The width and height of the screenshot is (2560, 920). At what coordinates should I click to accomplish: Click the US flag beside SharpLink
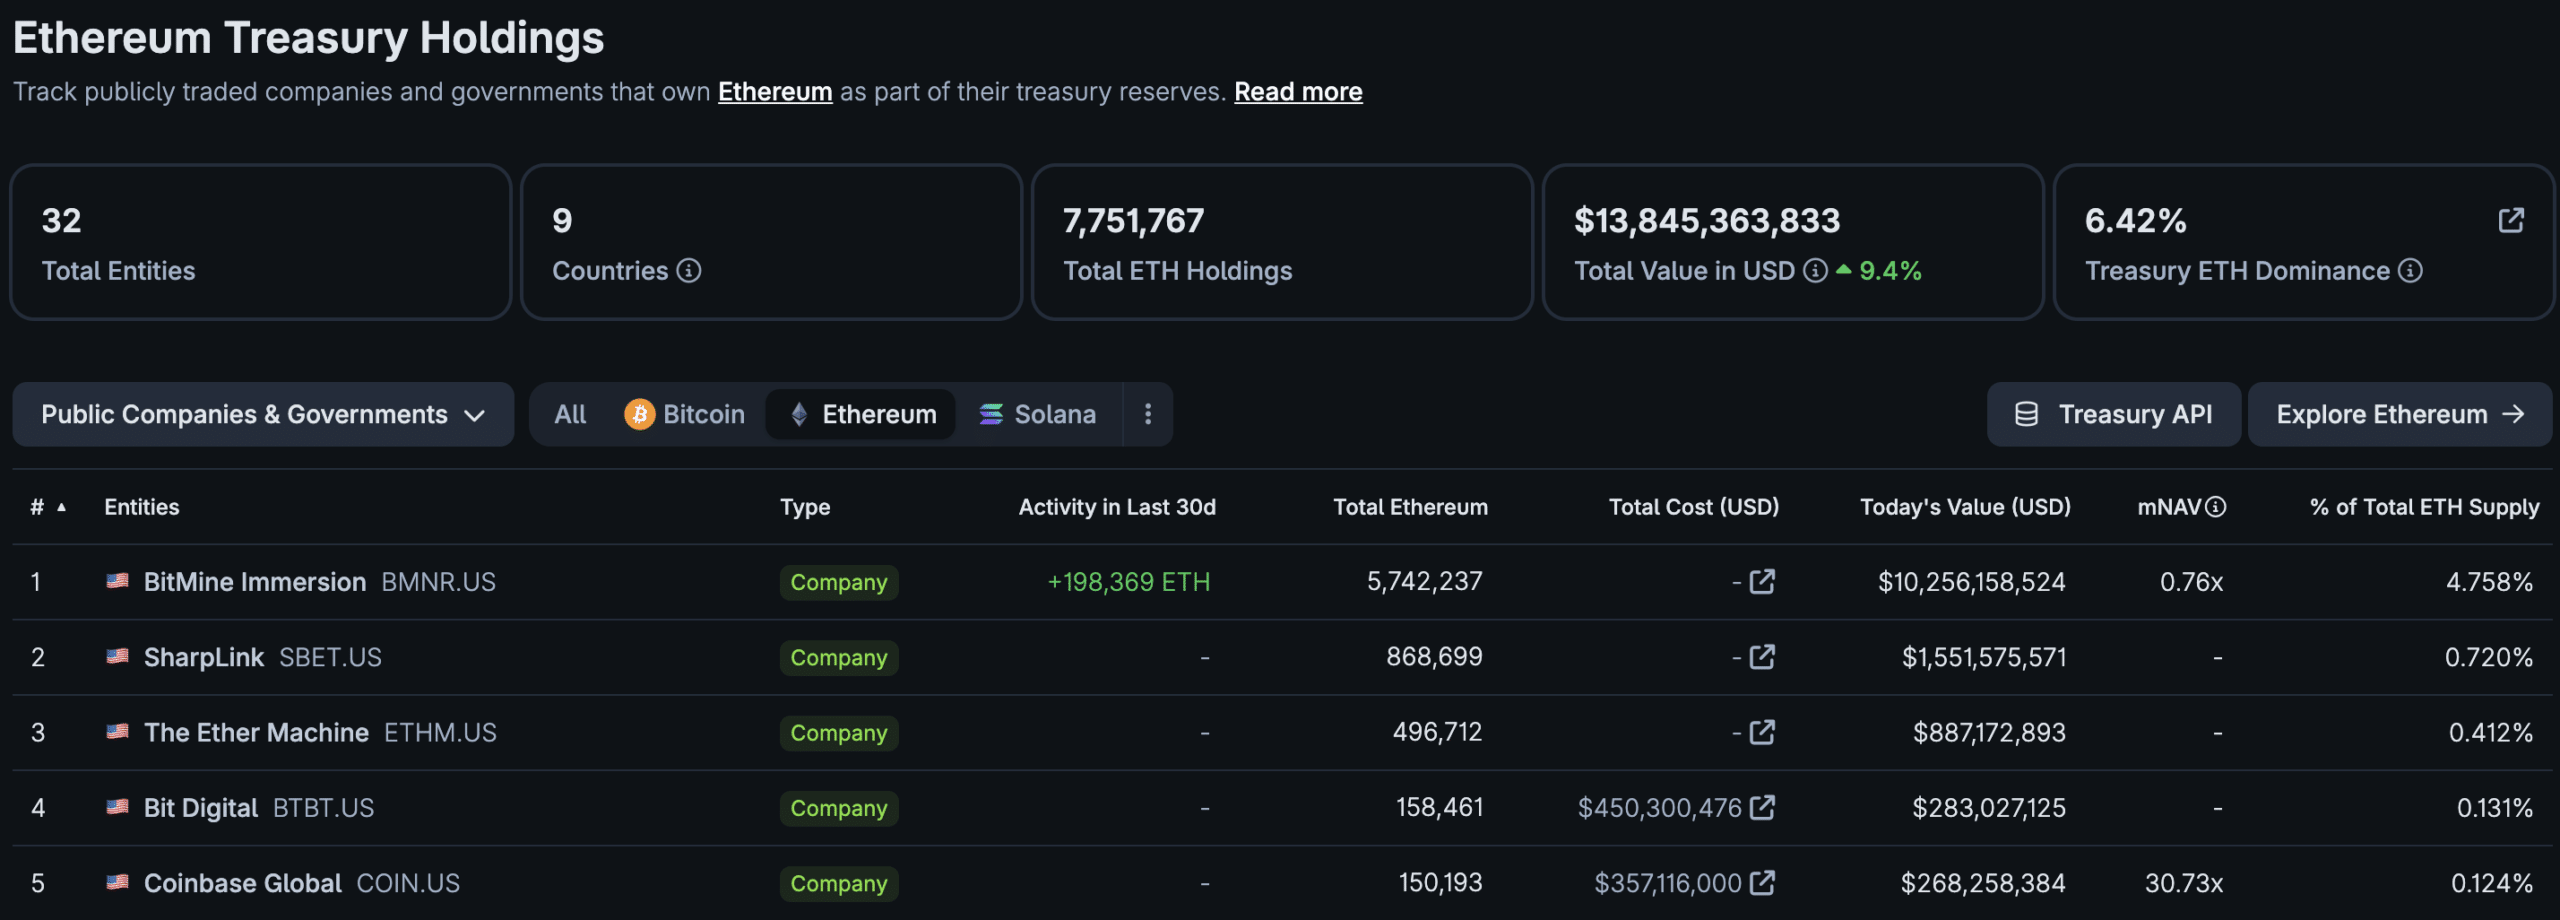coord(117,657)
